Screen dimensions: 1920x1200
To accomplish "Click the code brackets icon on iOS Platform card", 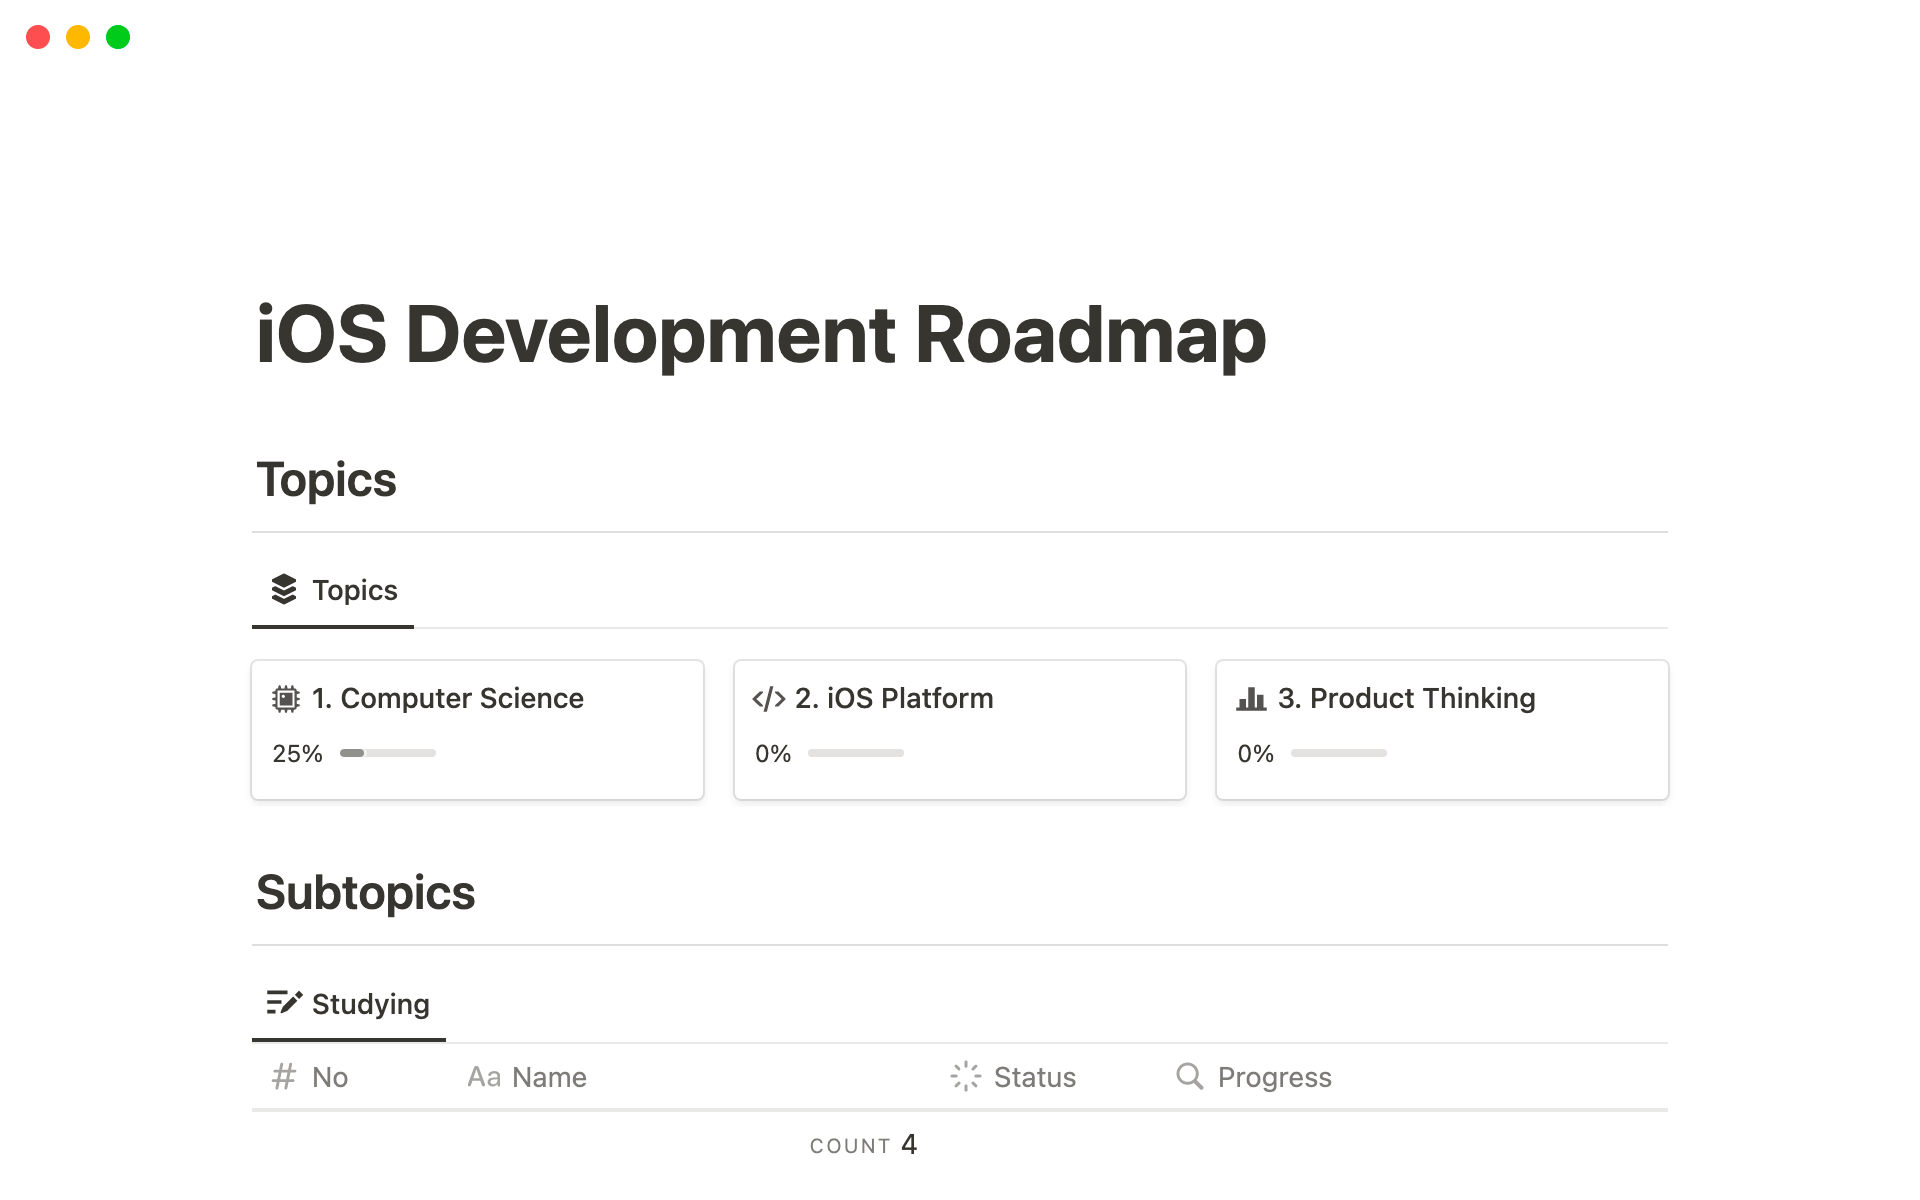I will click(768, 699).
